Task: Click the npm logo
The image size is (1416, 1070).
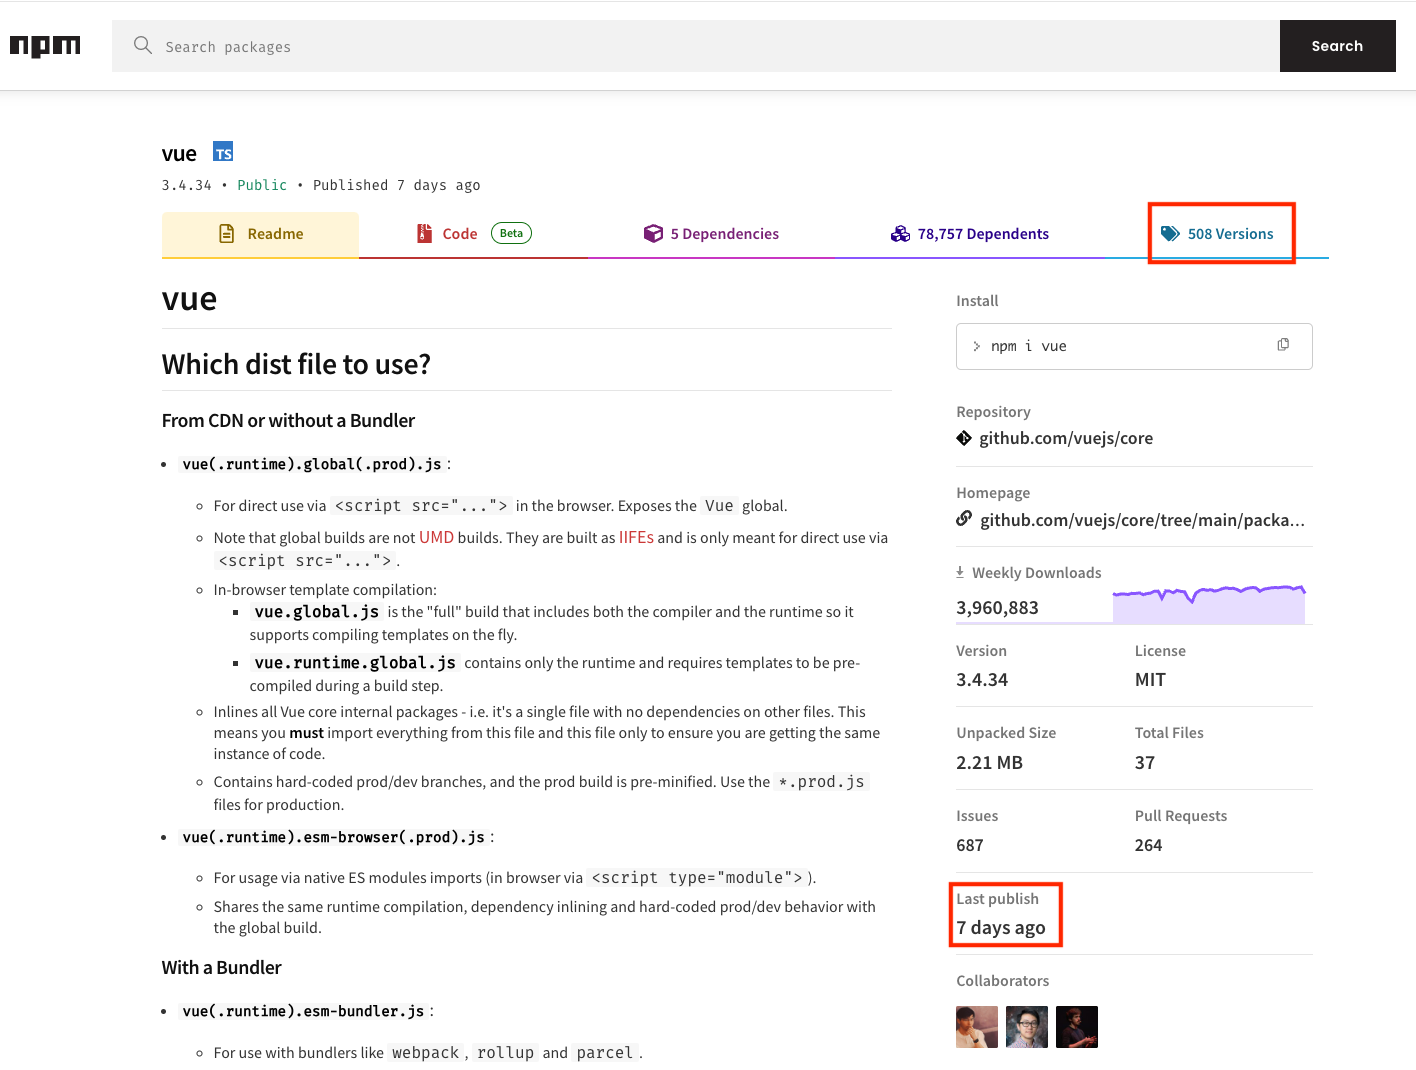Action: point(45,46)
